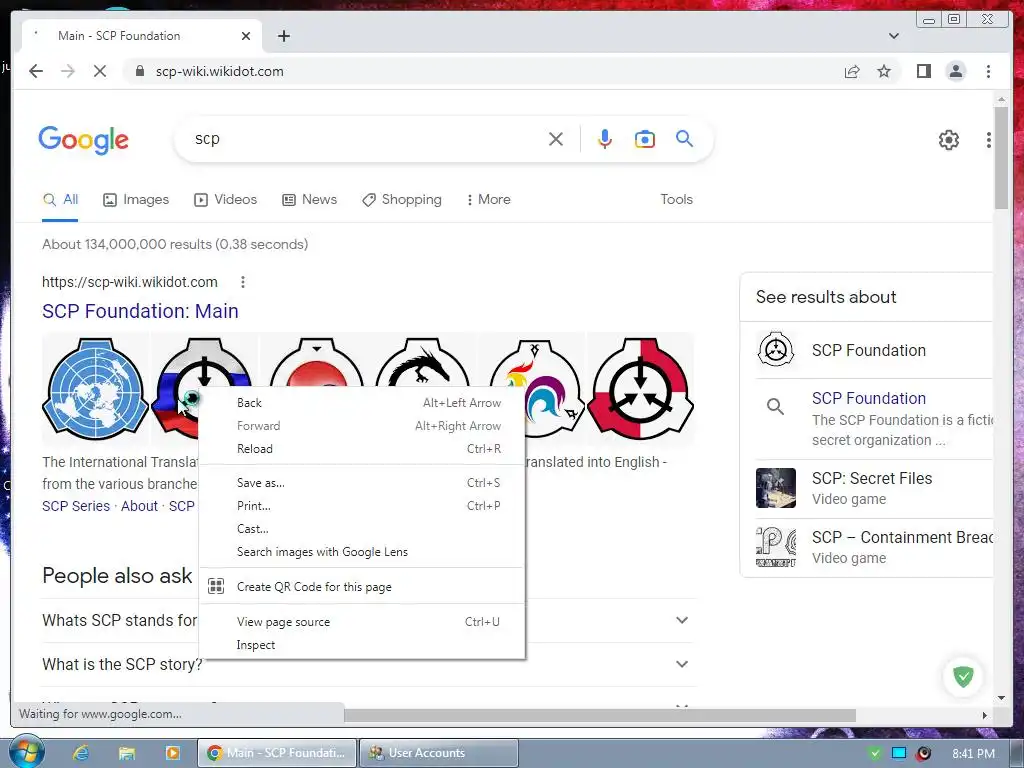Open blue SCP Foundation search suggestion
This screenshot has height=768, width=1024.
coord(869,398)
